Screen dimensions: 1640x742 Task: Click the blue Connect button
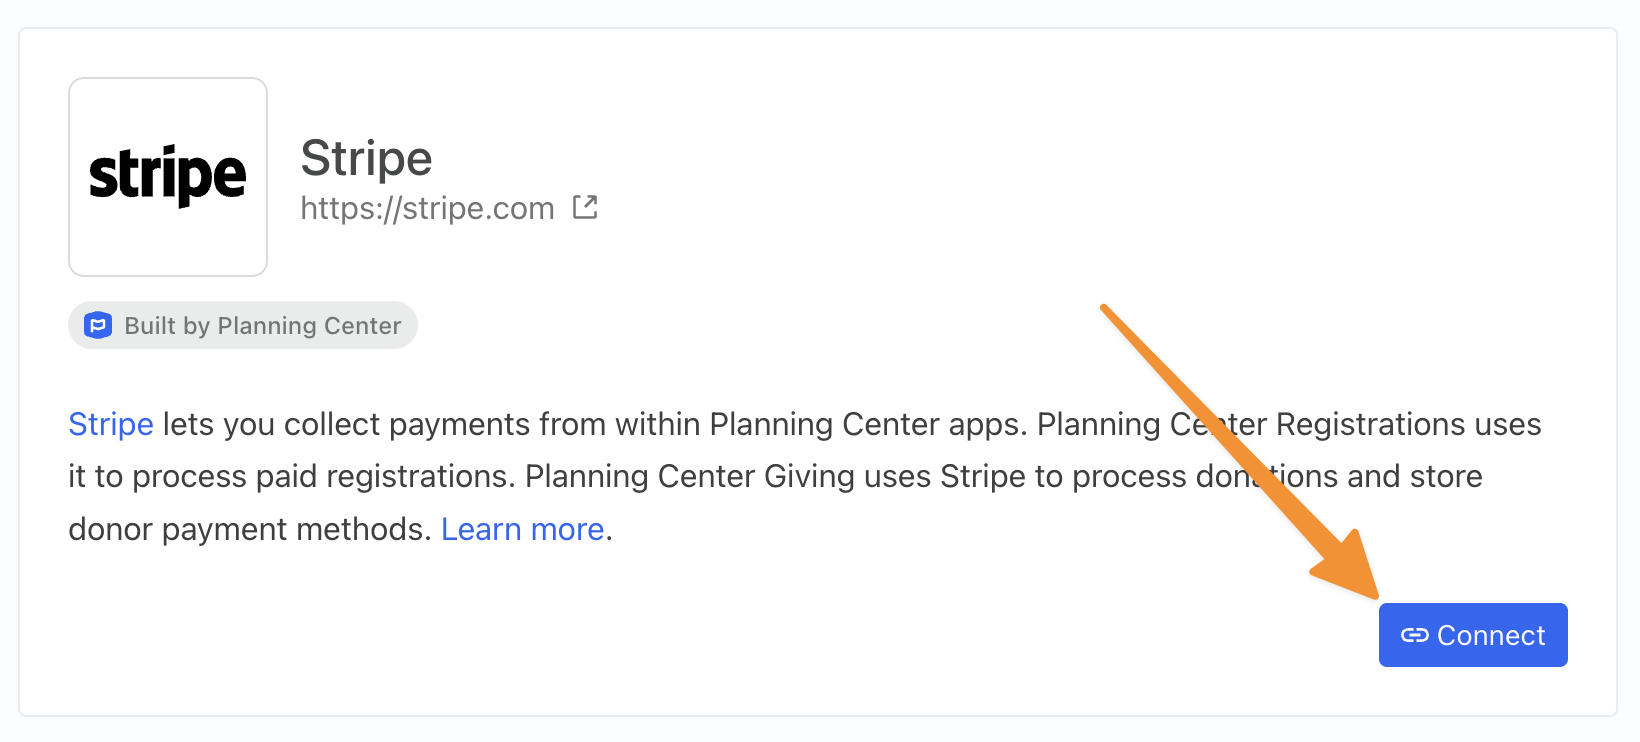[x=1473, y=635]
